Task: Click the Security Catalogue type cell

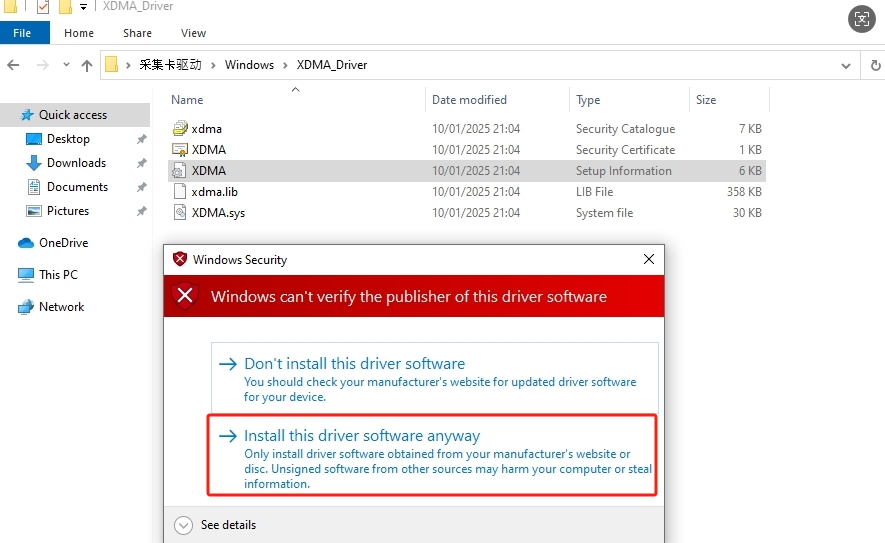Action: (x=625, y=129)
